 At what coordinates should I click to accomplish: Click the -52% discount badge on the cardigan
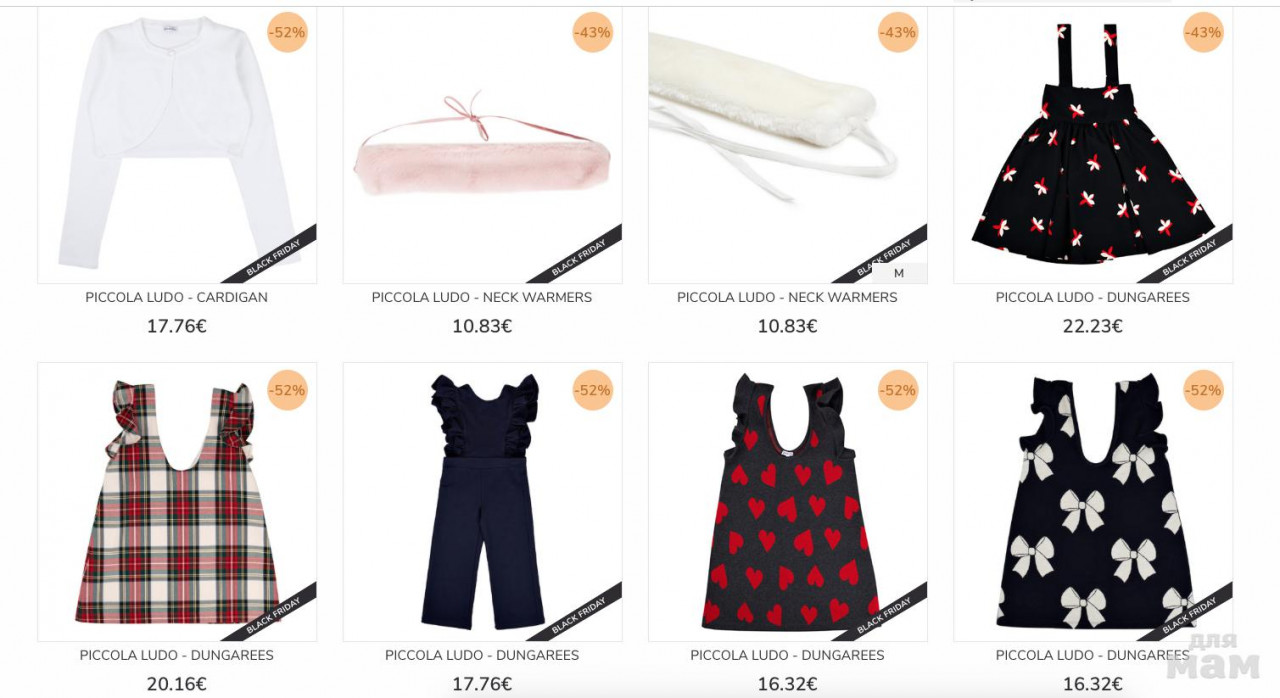coord(287,32)
